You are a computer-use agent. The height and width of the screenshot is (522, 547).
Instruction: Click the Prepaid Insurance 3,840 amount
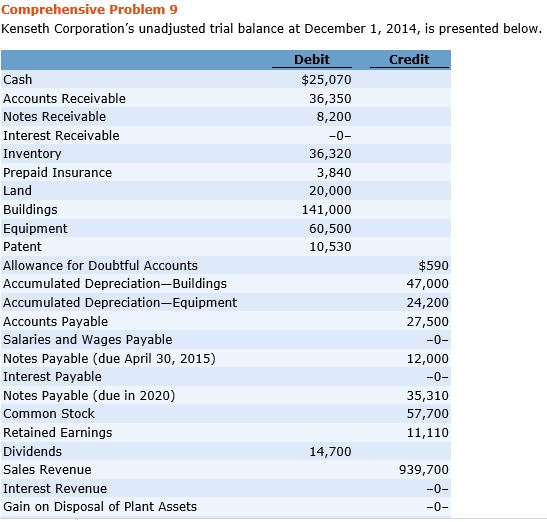click(x=334, y=172)
